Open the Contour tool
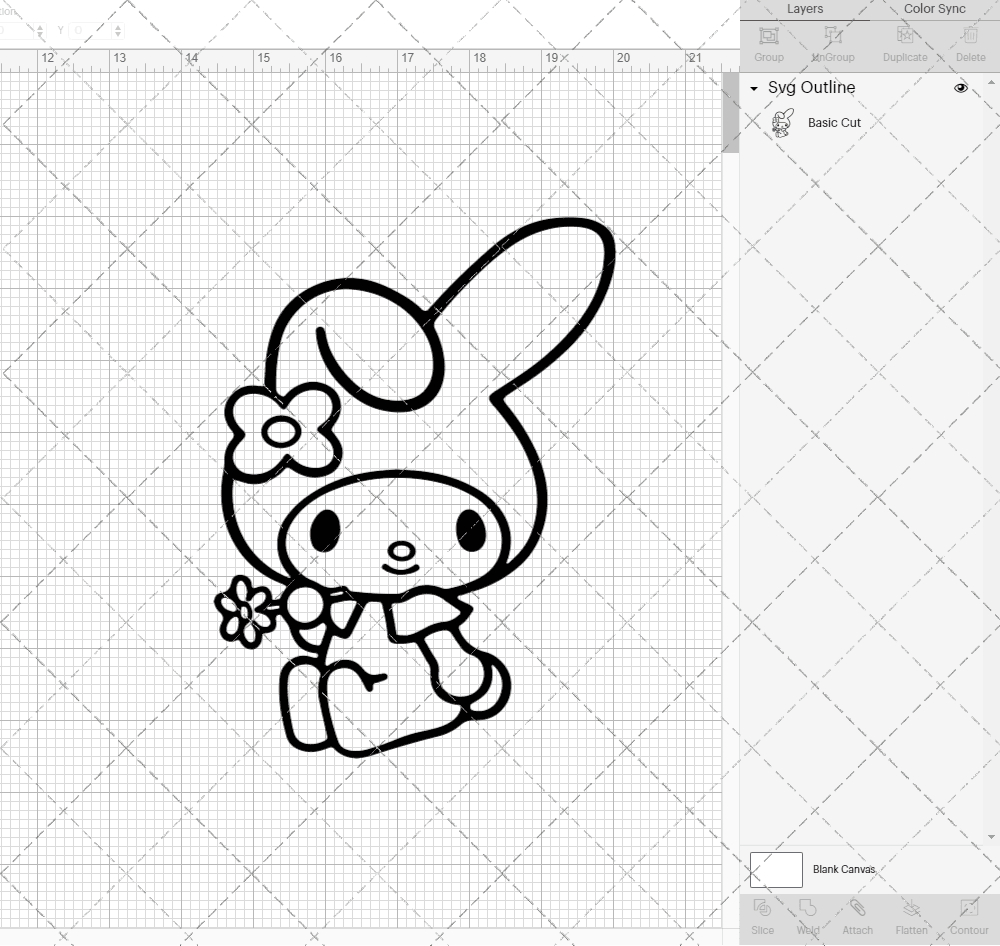This screenshot has height=946, width=1000. (x=967, y=915)
